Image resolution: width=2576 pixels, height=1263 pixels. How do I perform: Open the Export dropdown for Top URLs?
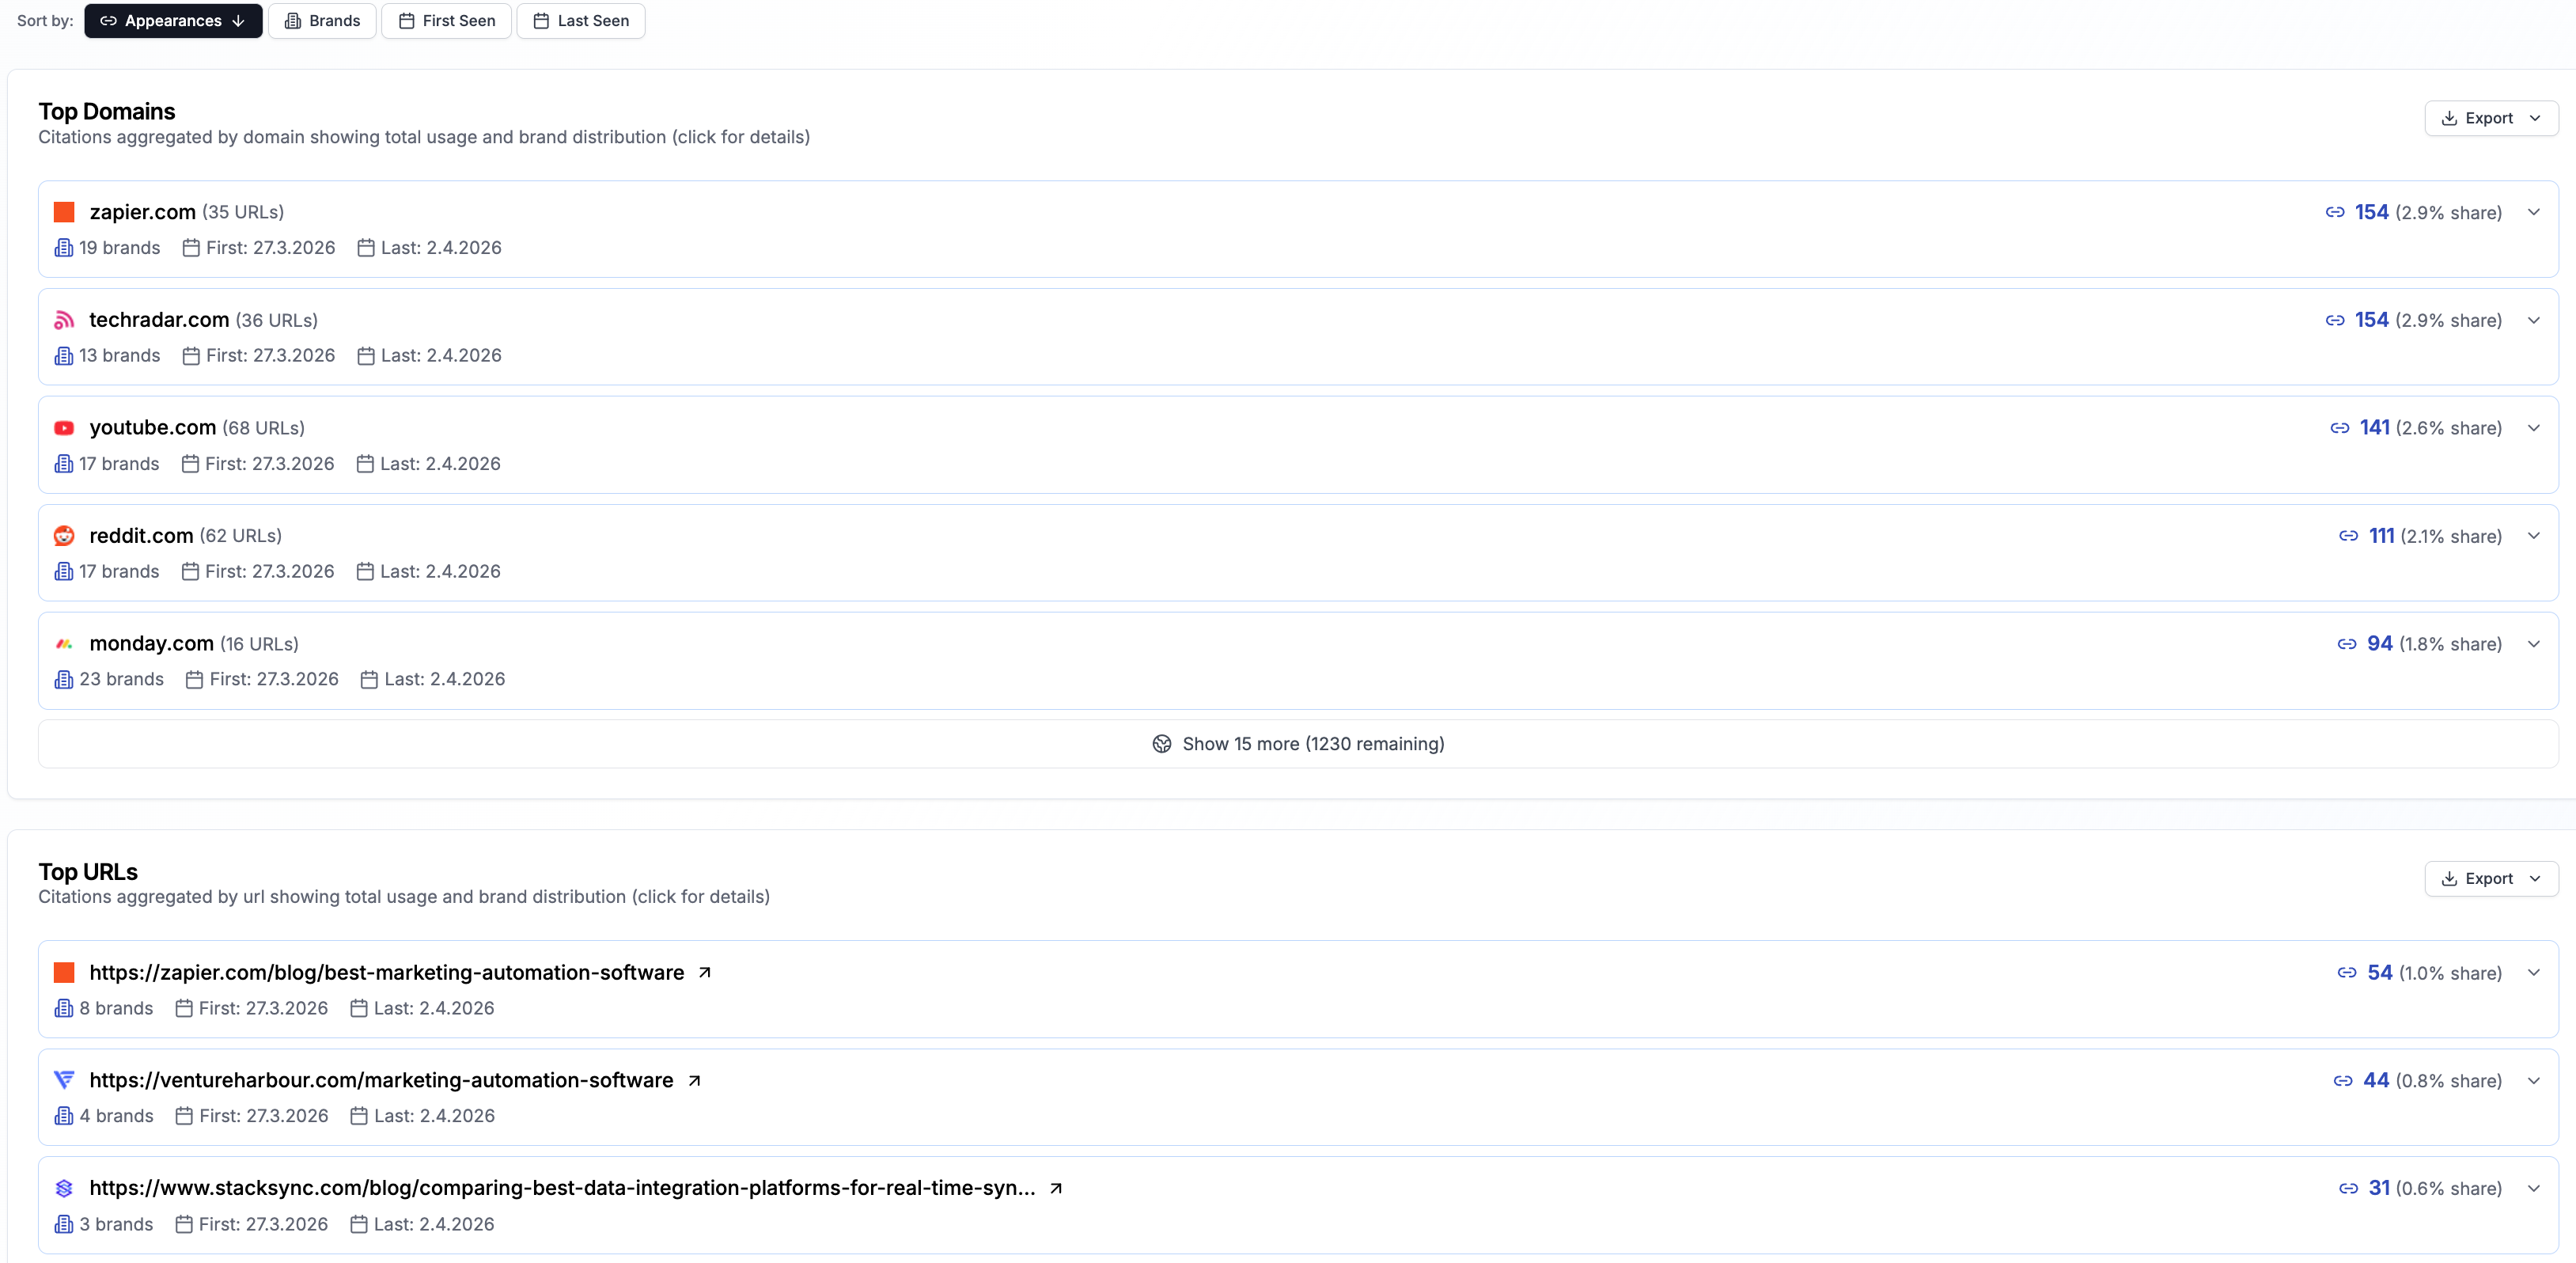click(x=2491, y=879)
